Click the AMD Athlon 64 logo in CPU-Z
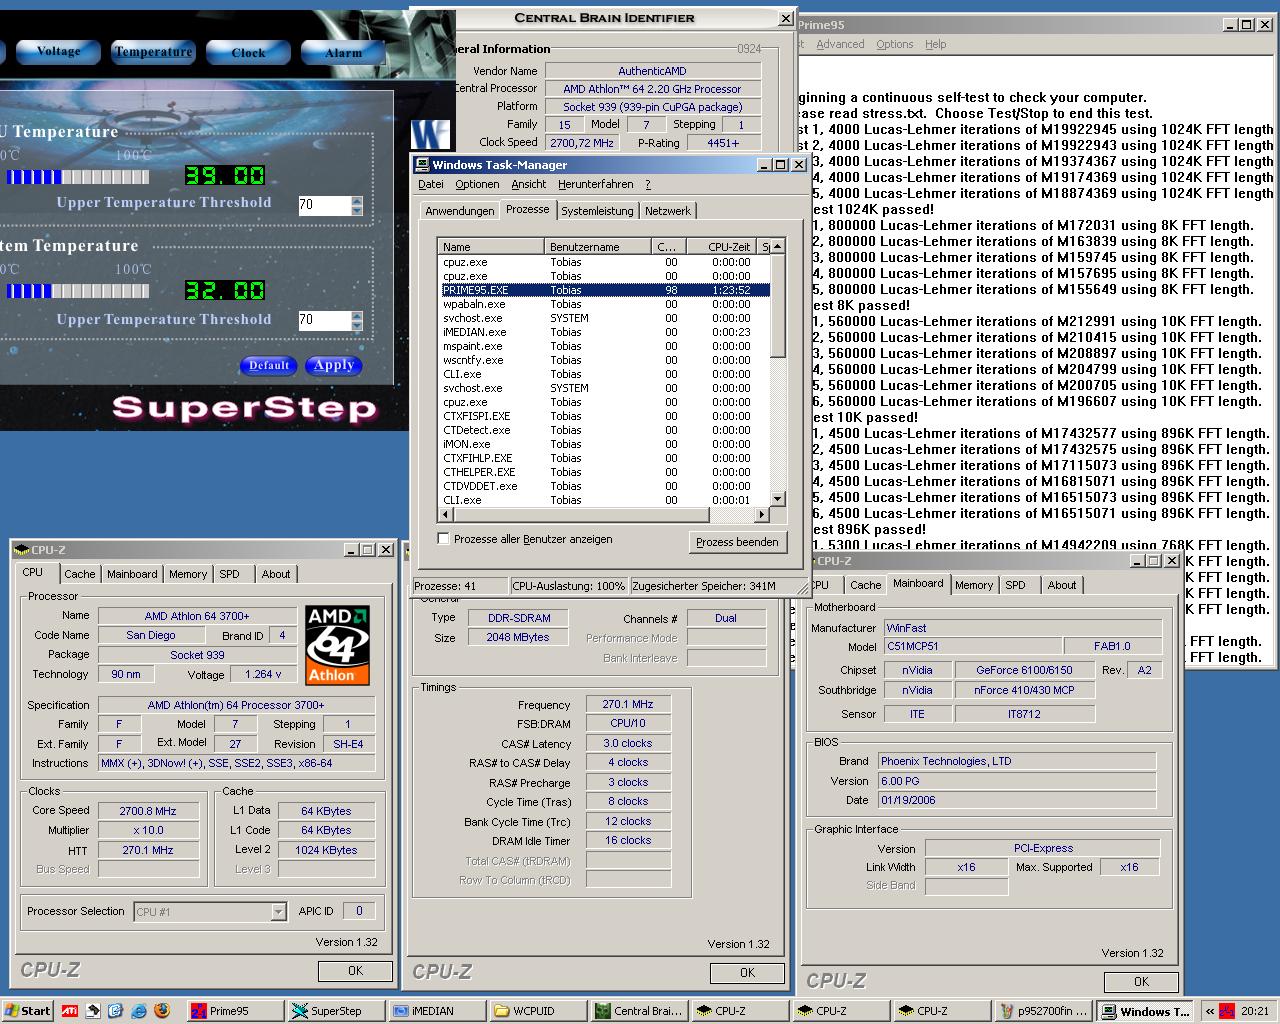The width and height of the screenshot is (1280, 1024). point(337,645)
